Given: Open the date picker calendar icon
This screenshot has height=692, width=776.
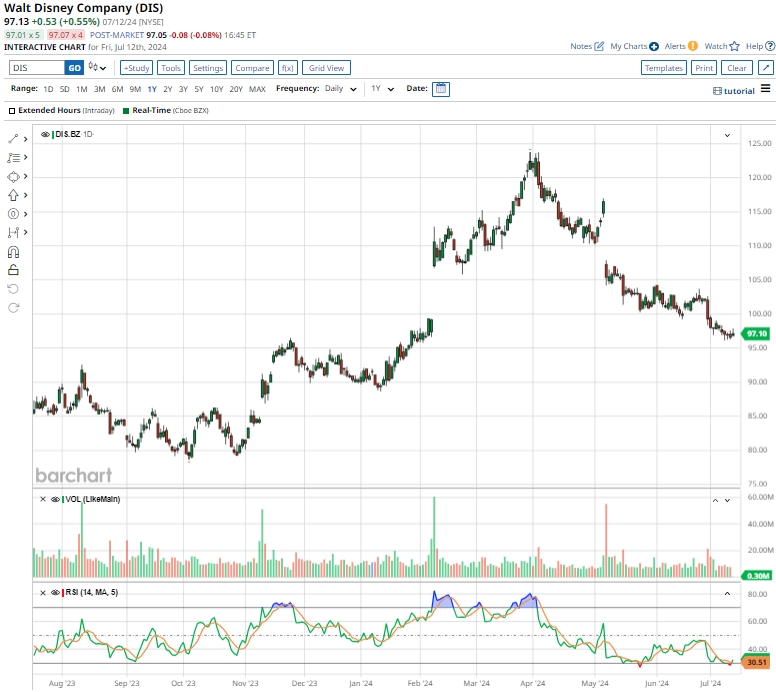Looking at the screenshot, I should pos(441,89).
